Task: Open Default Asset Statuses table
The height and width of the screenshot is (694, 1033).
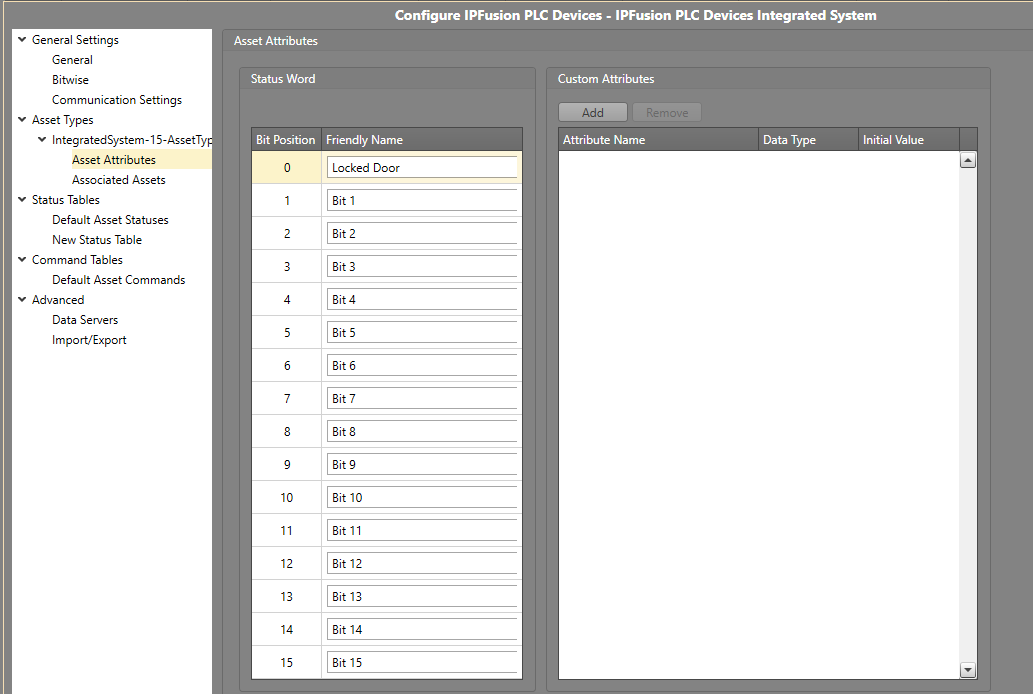Action: (110, 220)
